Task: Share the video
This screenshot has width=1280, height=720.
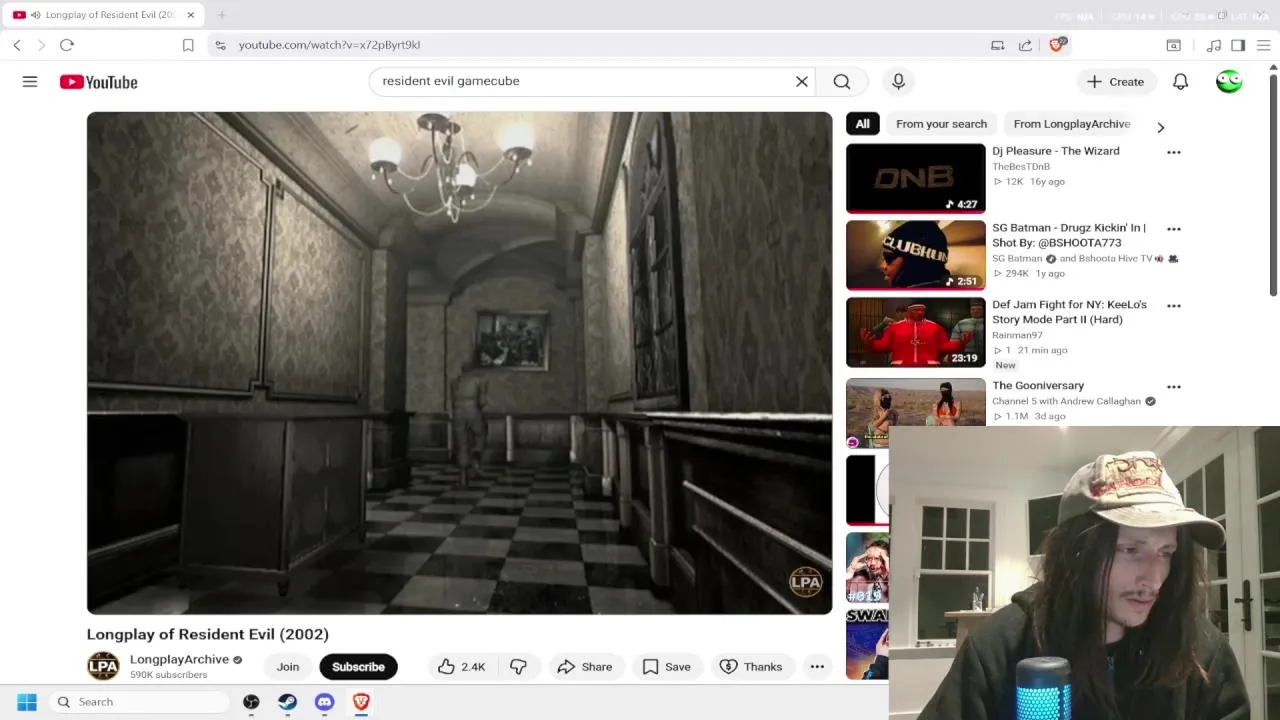Action: 584,667
